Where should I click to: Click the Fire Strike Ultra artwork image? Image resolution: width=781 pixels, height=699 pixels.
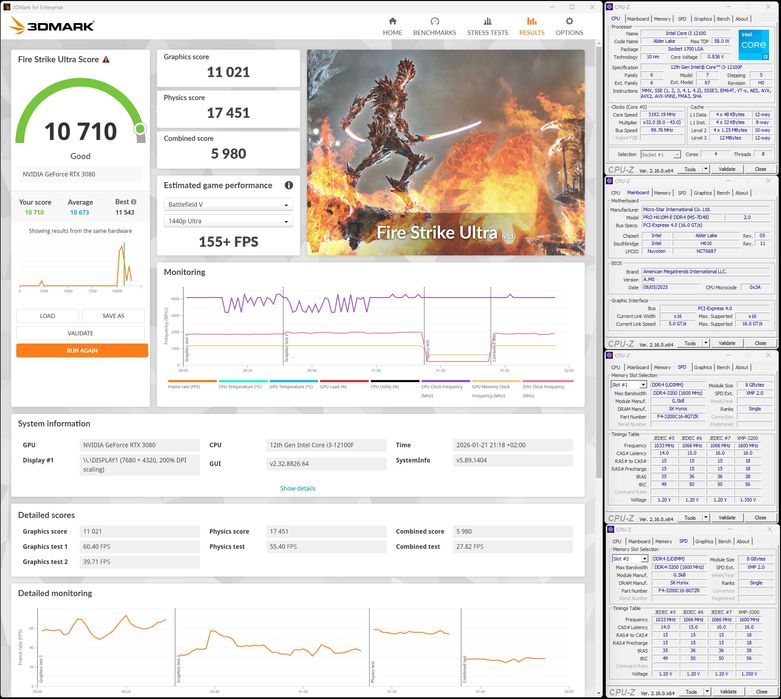pos(446,152)
